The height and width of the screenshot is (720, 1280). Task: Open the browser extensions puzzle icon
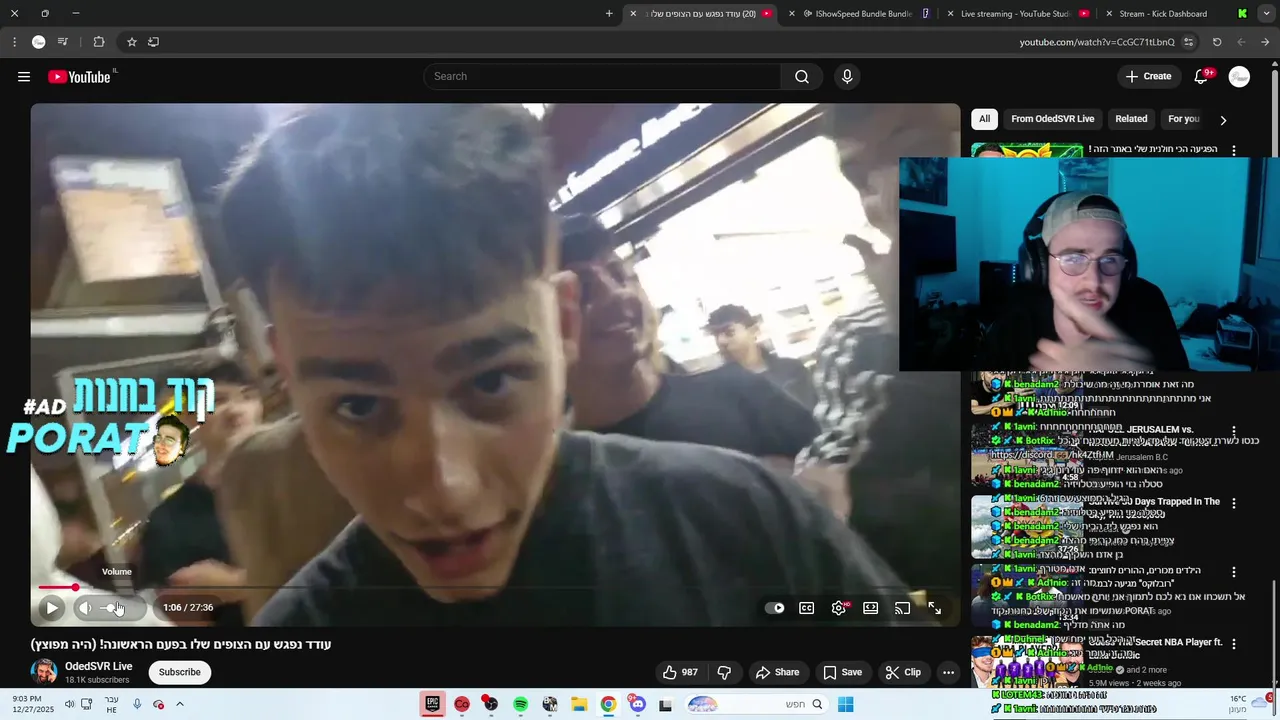tap(99, 42)
